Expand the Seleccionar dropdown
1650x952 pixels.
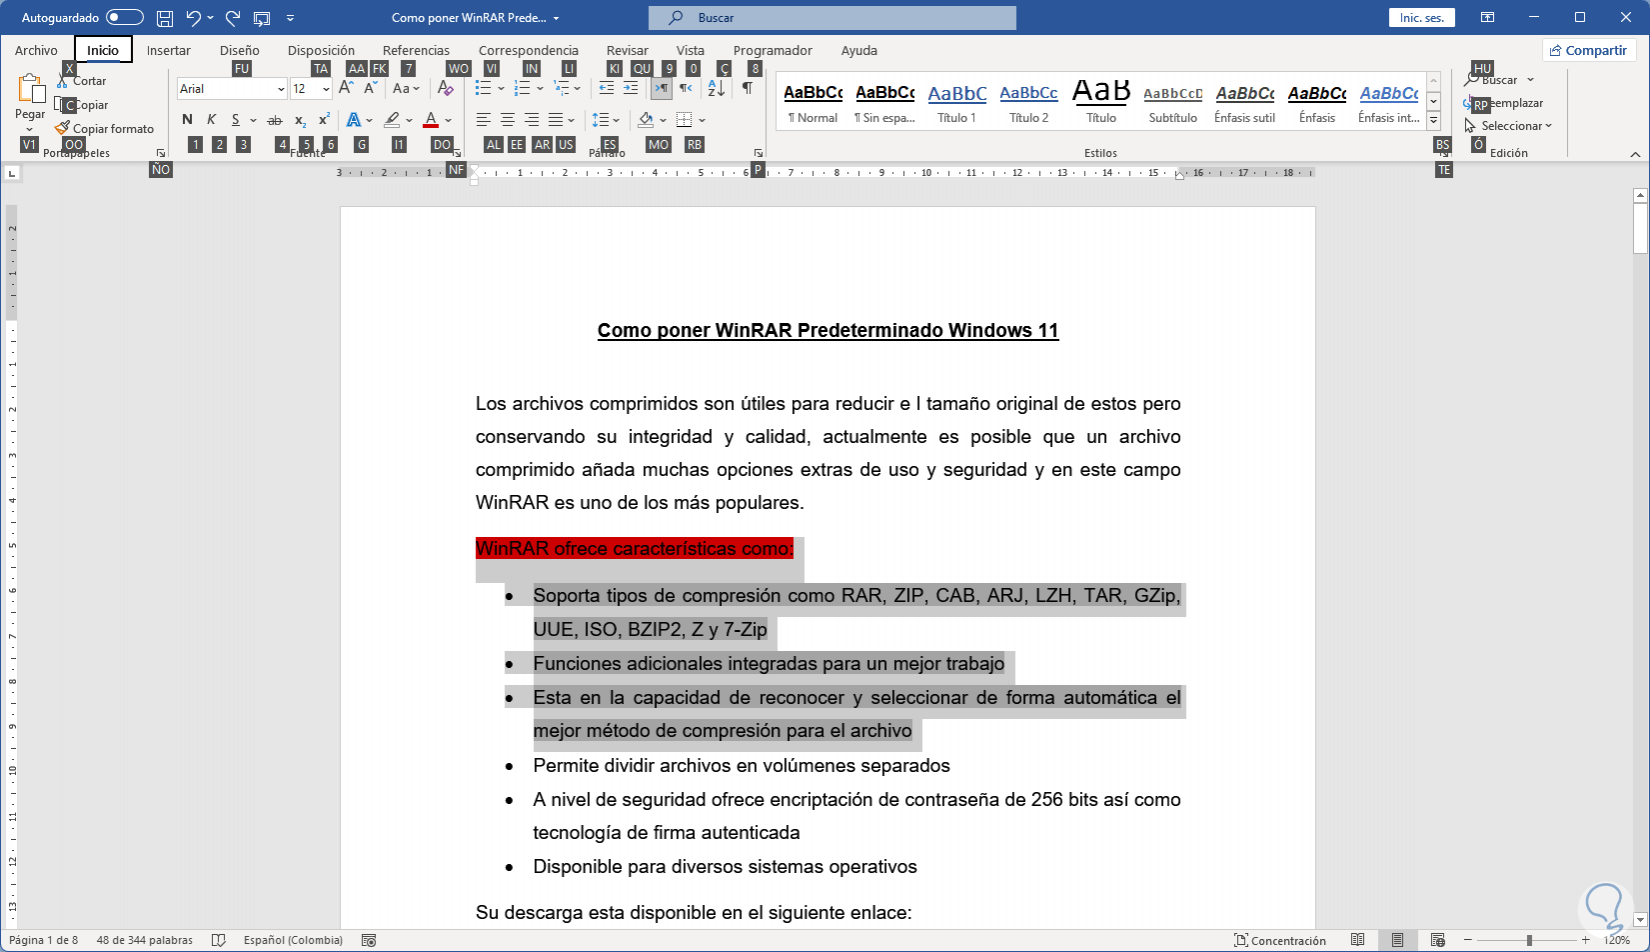pyautogui.click(x=1508, y=126)
